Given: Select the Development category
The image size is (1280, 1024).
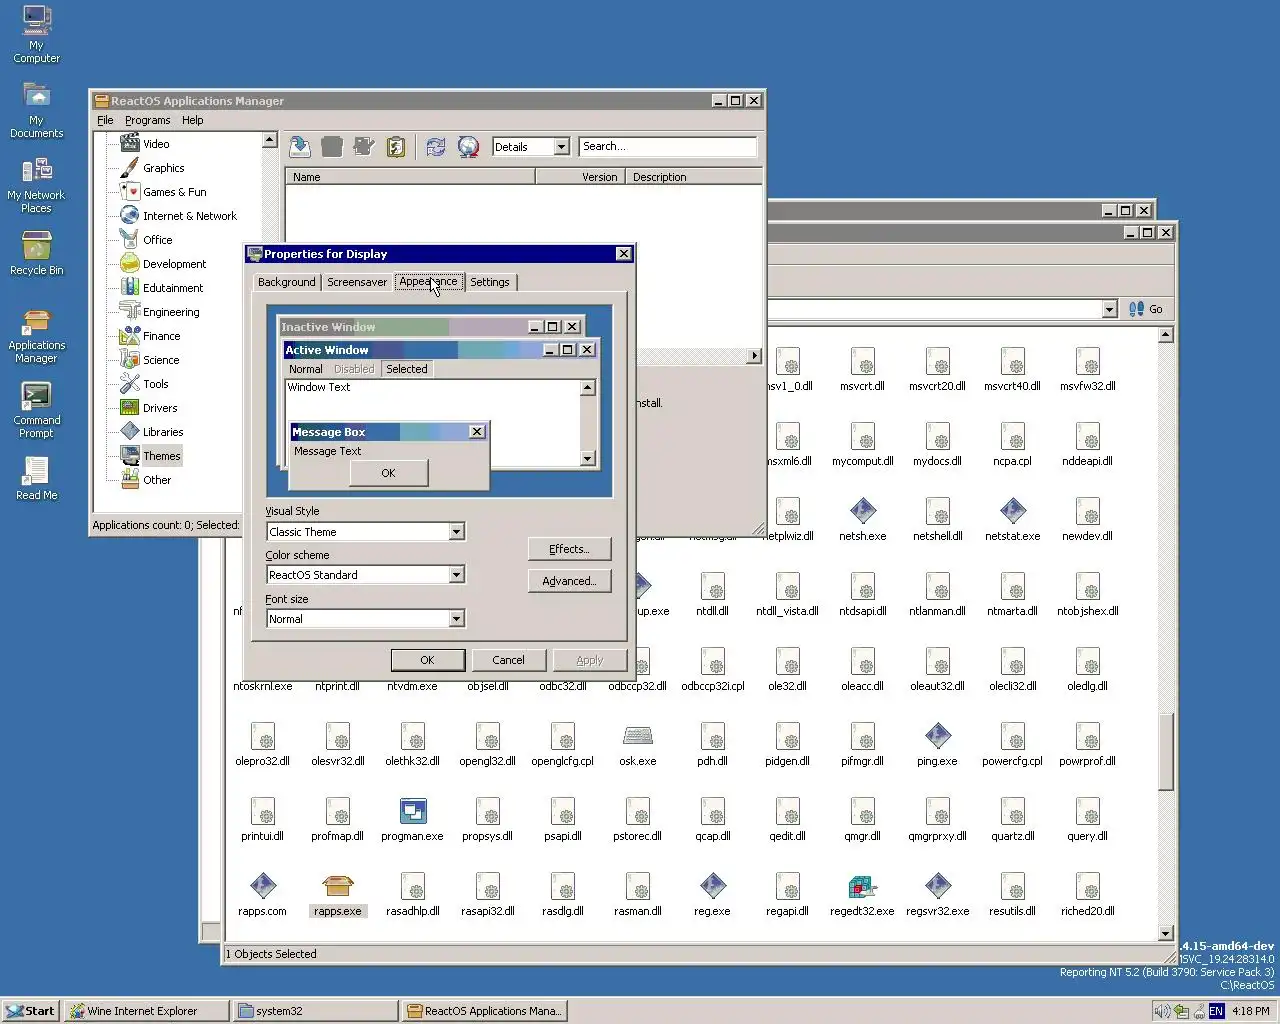Looking at the screenshot, I should pyautogui.click(x=174, y=264).
